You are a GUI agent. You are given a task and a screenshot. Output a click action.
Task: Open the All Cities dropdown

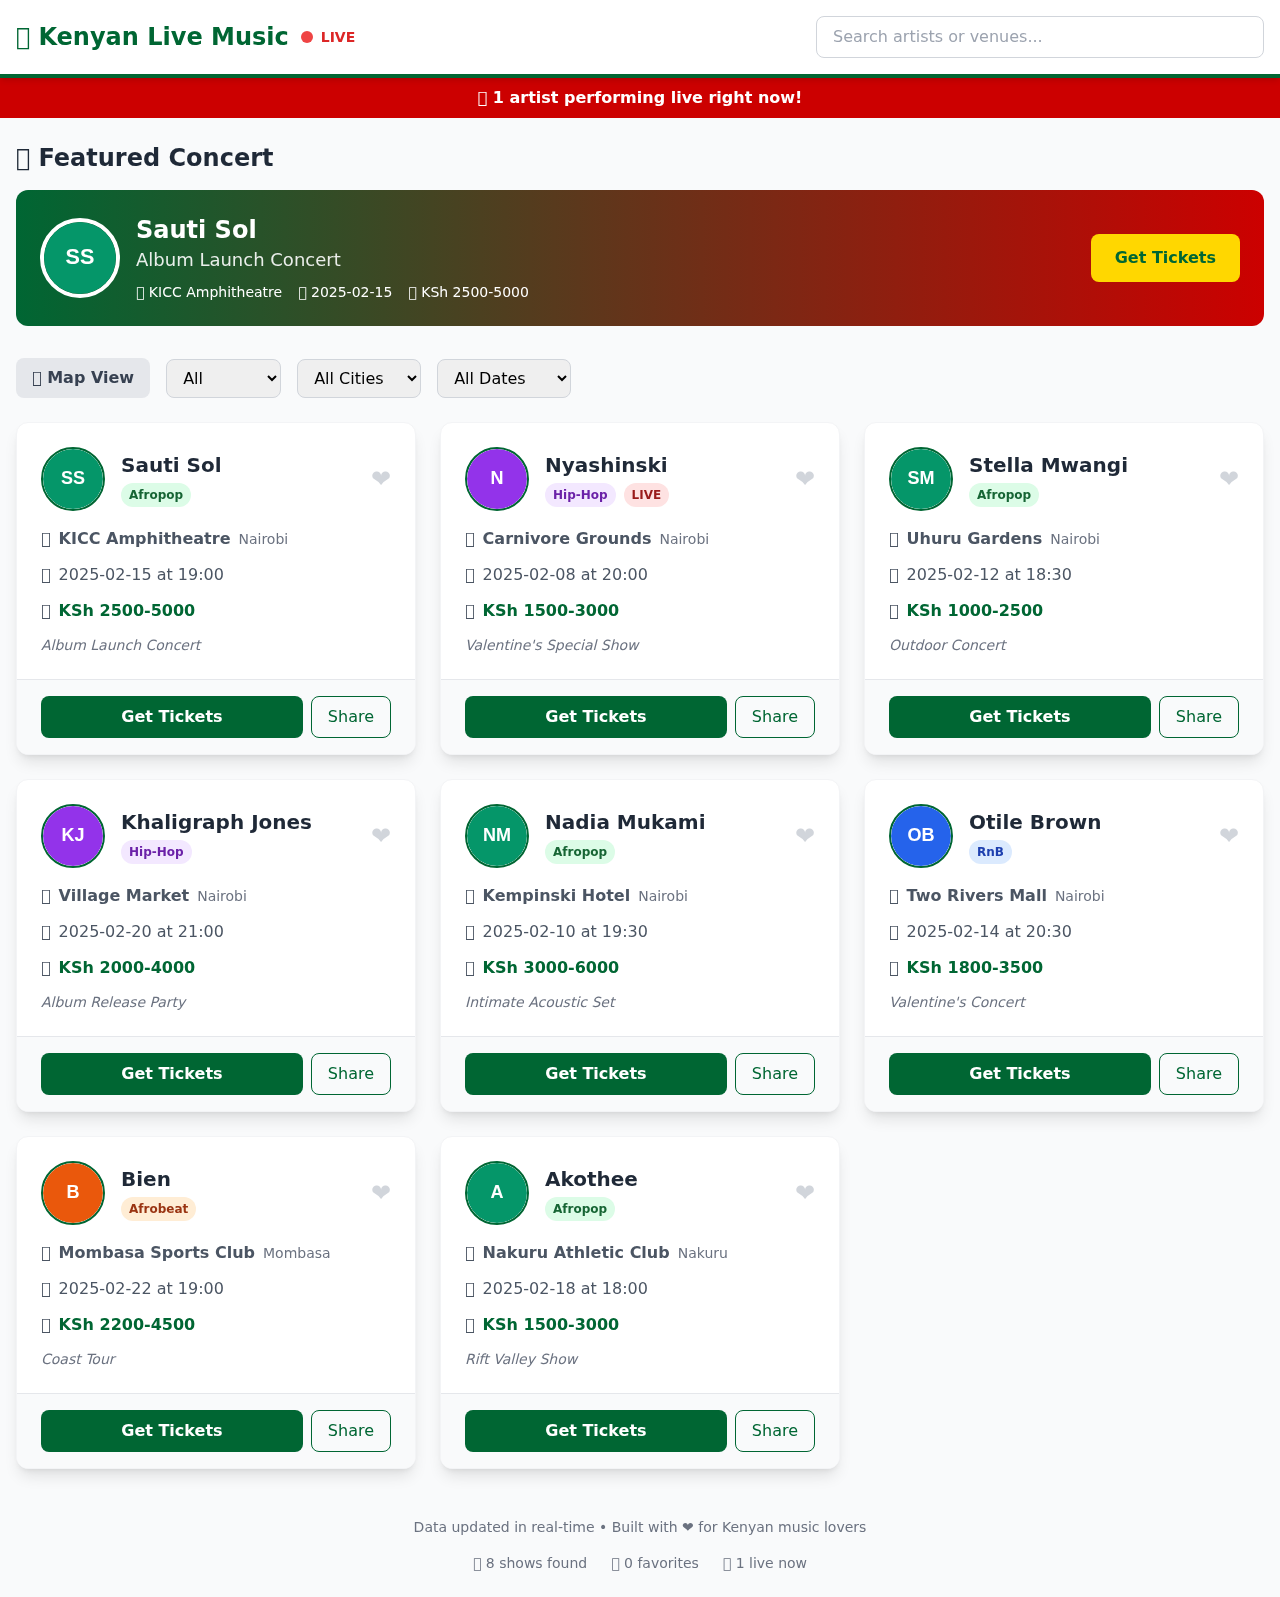click(359, 378)
